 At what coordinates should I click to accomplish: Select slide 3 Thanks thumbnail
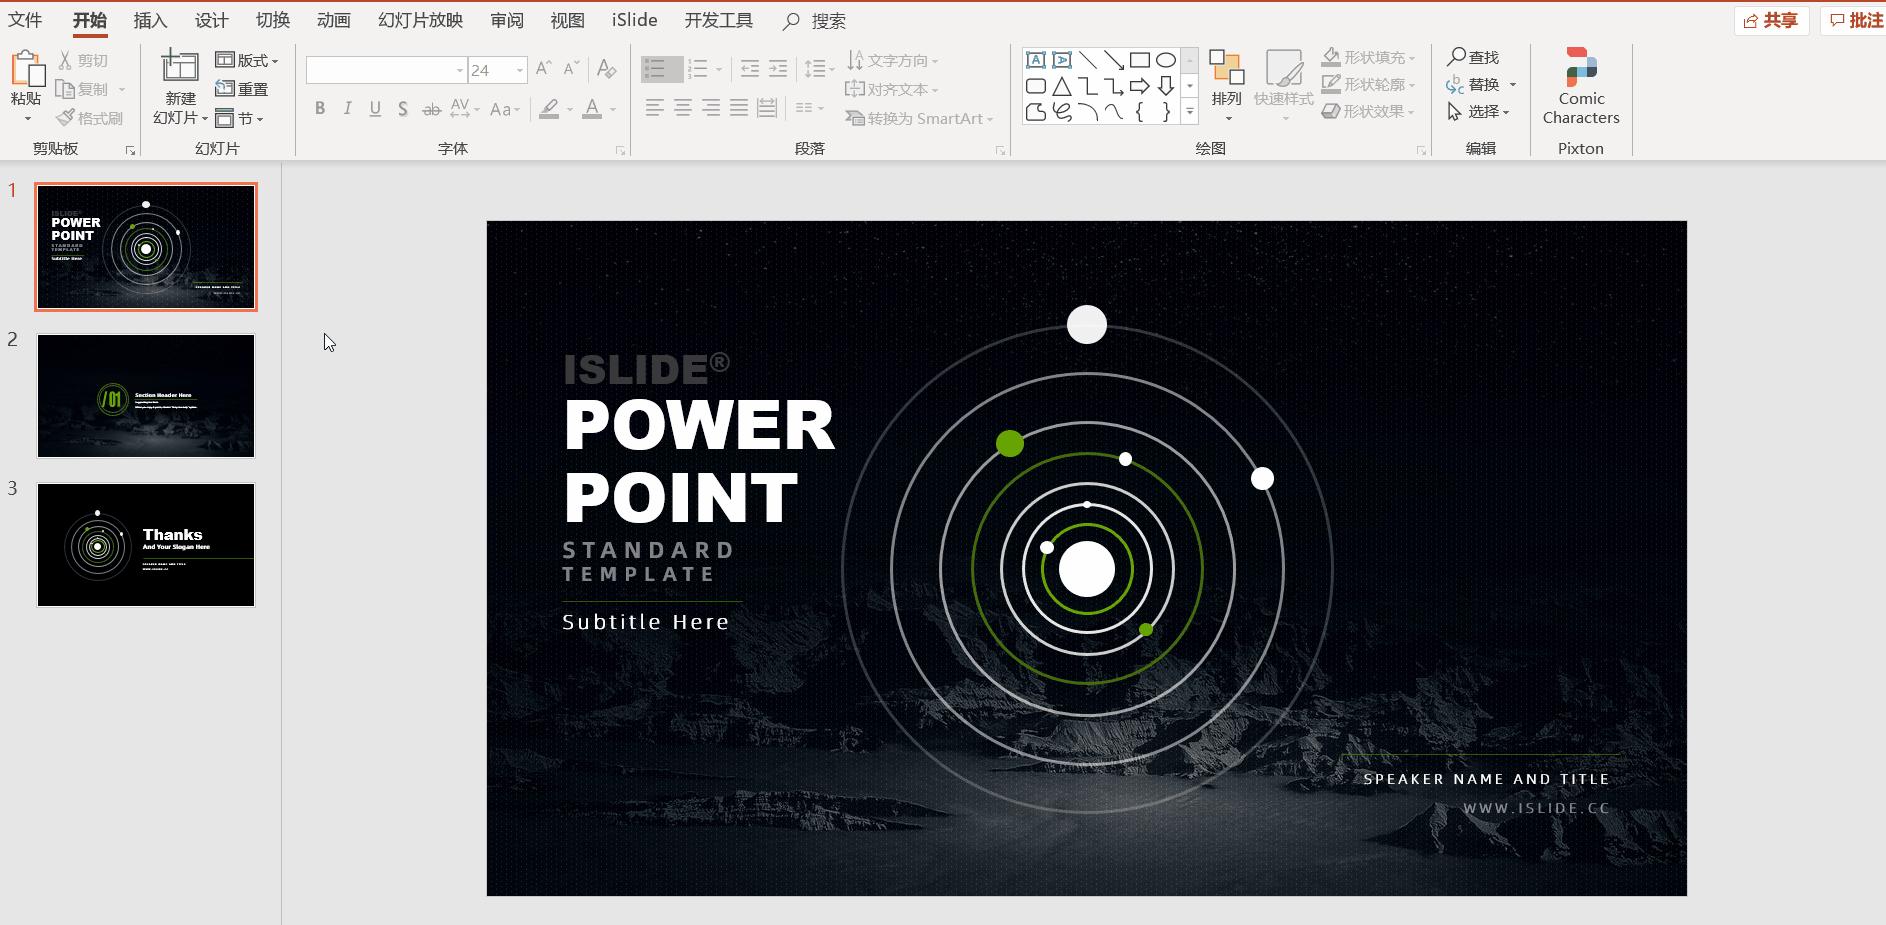(146, 545)
